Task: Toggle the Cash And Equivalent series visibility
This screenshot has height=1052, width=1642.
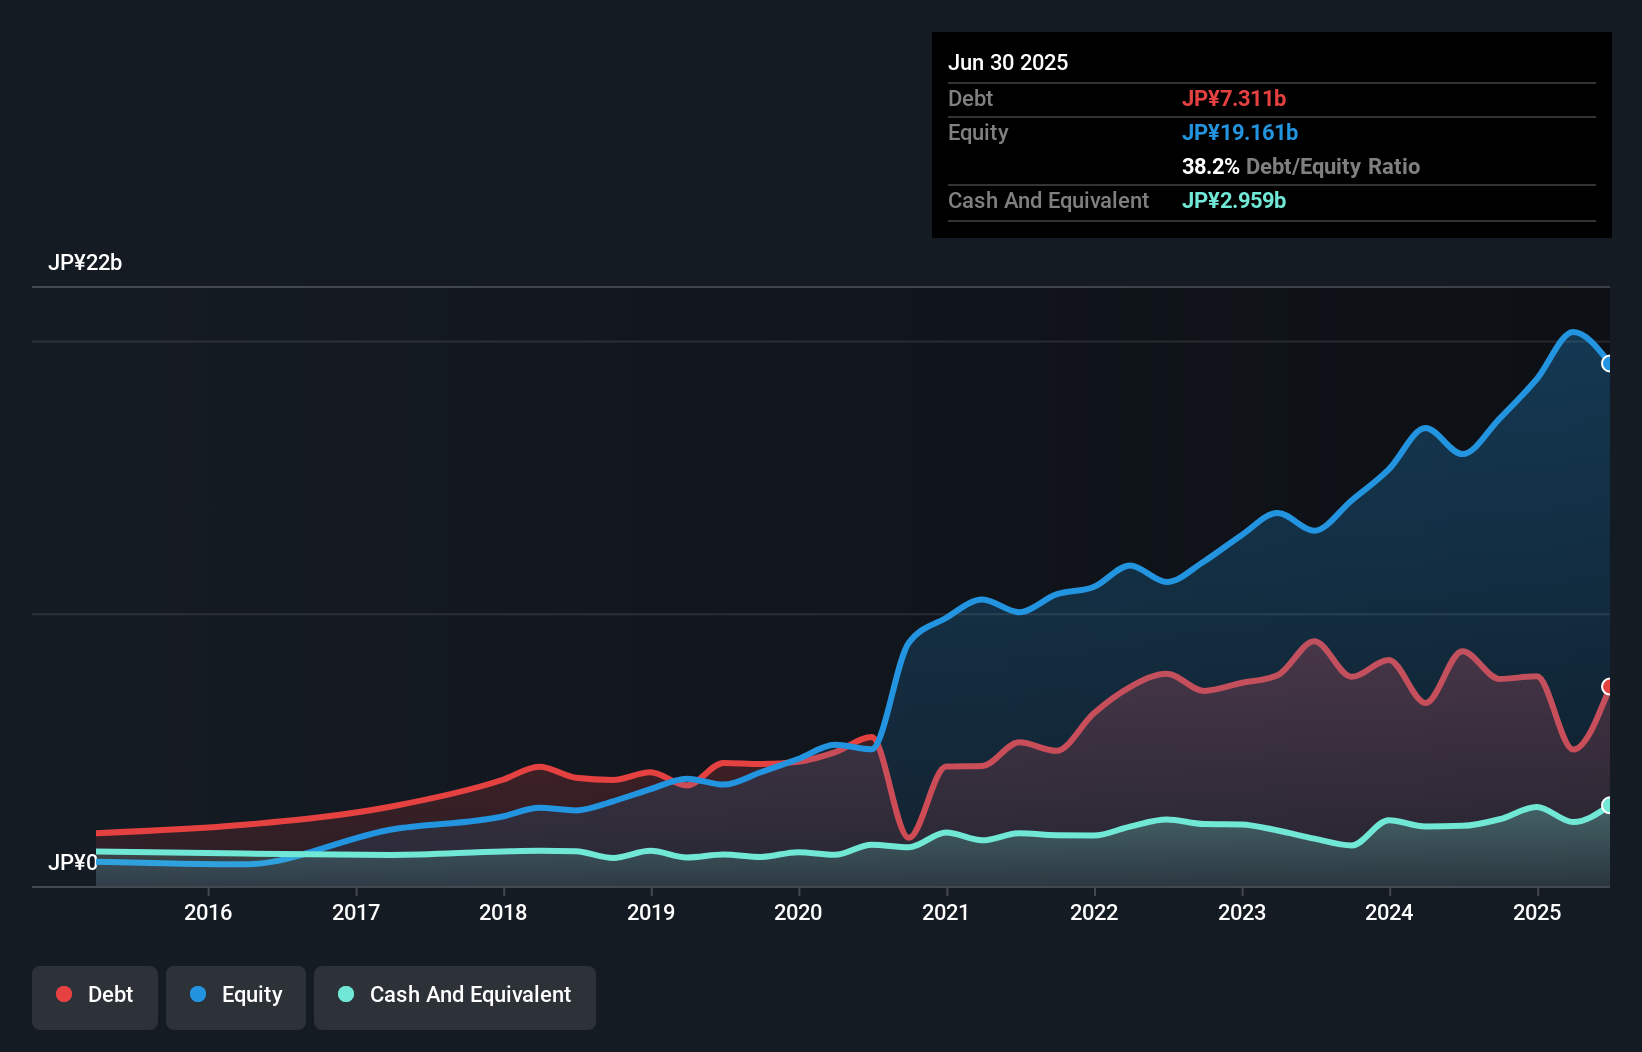Action: point(454,995)
